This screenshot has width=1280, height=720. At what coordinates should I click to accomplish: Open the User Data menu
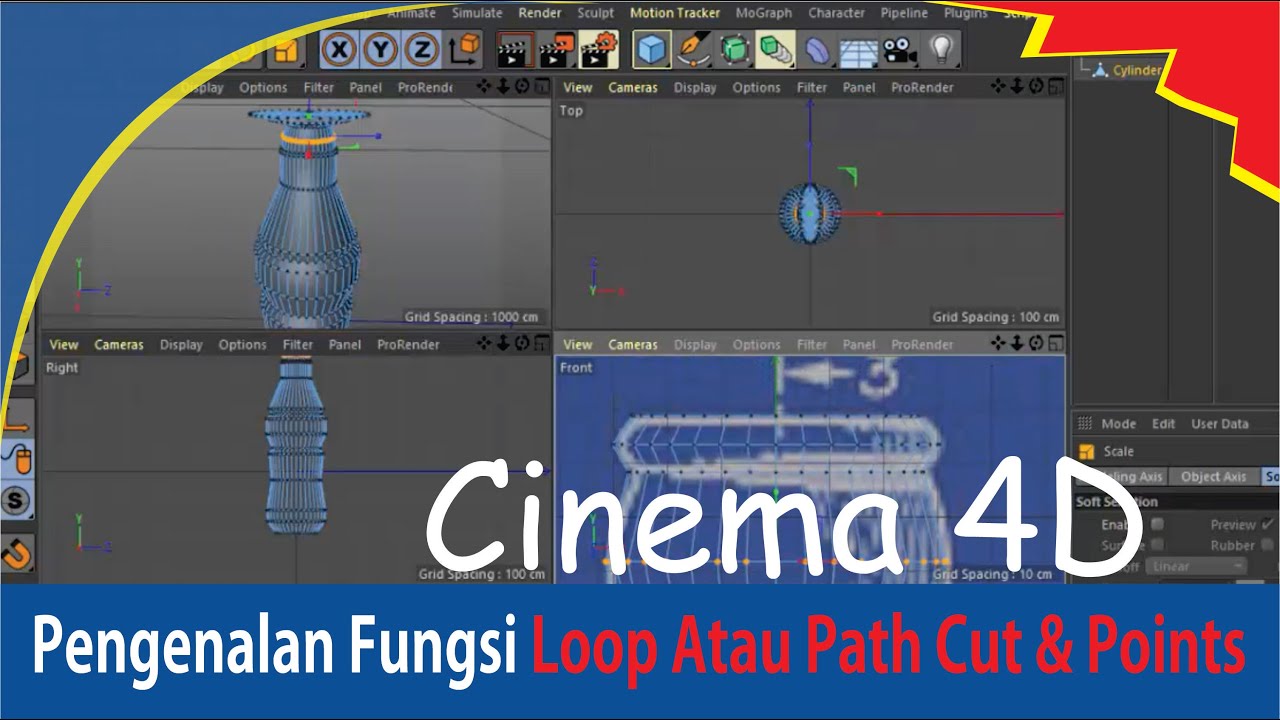coord(1220,423)
